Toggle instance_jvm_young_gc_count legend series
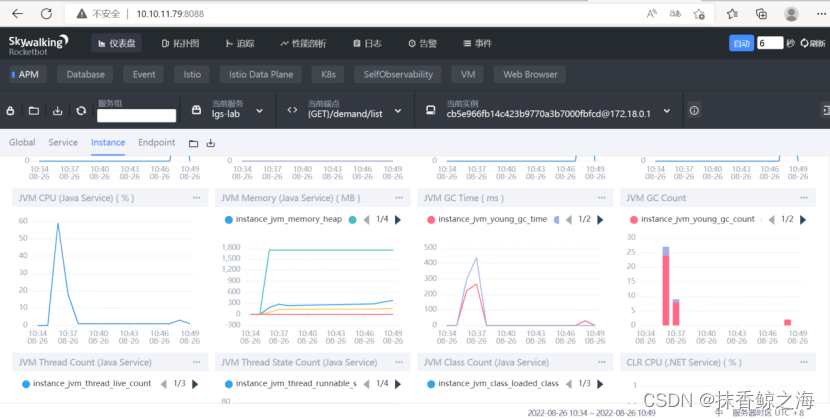 (692, 219)
